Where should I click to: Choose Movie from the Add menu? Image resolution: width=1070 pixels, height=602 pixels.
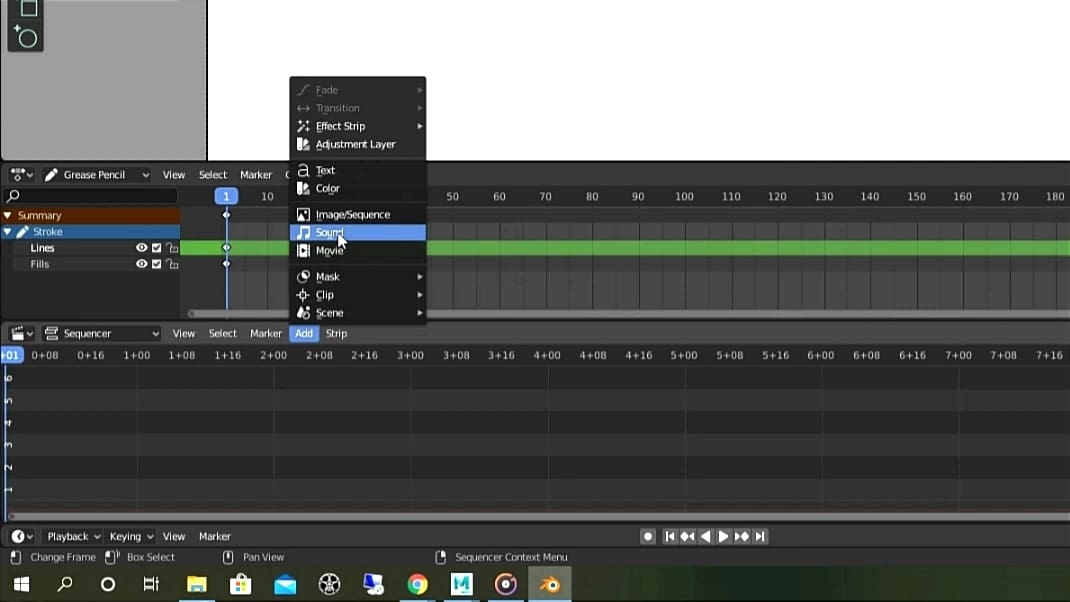358,250
